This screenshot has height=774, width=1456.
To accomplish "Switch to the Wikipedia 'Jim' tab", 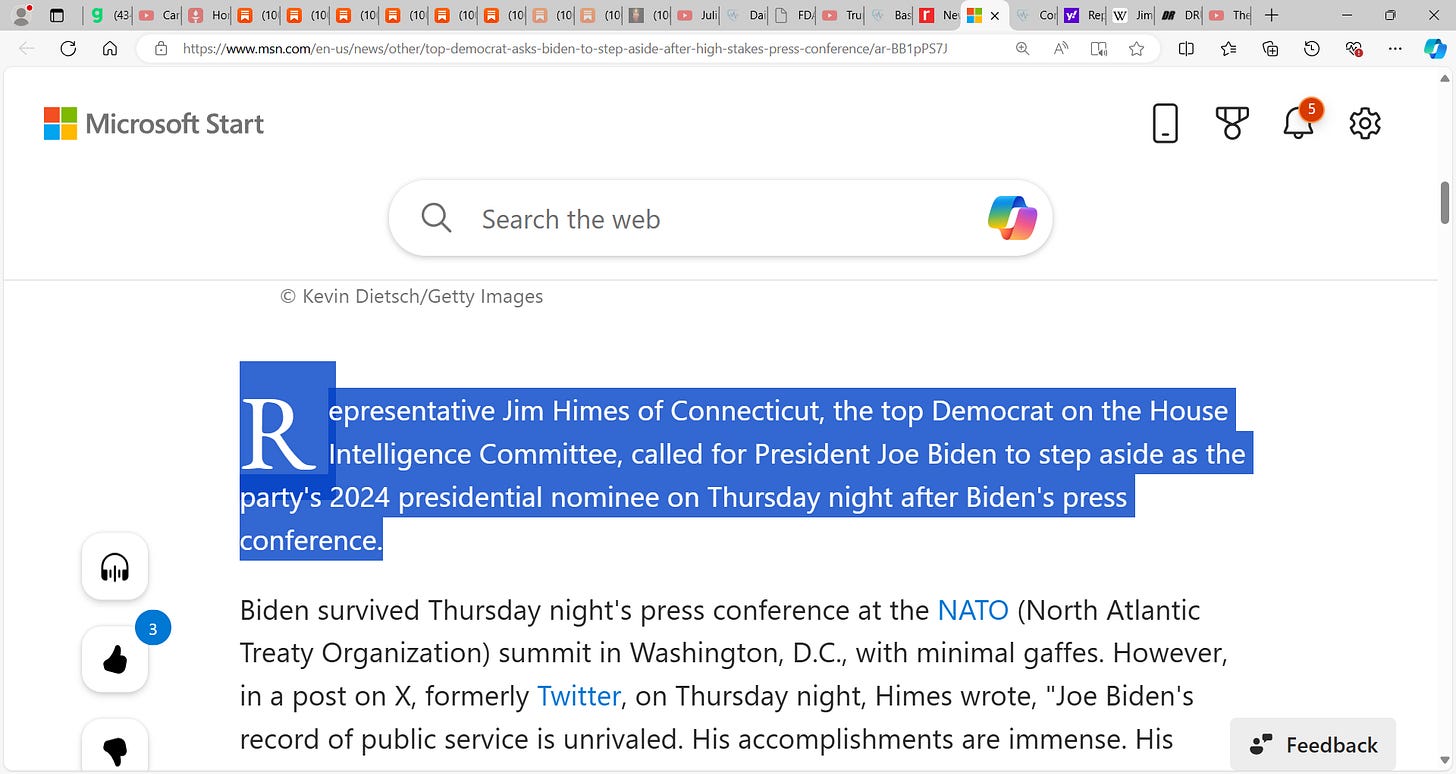I will 1134,15.
